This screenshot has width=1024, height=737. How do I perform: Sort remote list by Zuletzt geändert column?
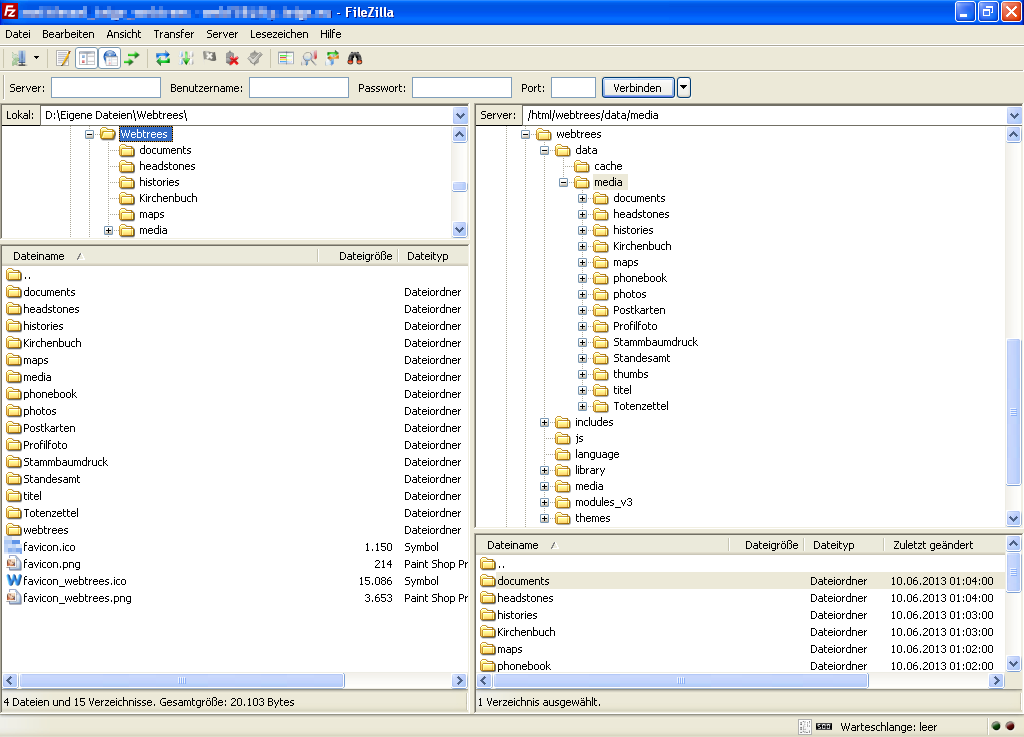(x=932, y=545)
